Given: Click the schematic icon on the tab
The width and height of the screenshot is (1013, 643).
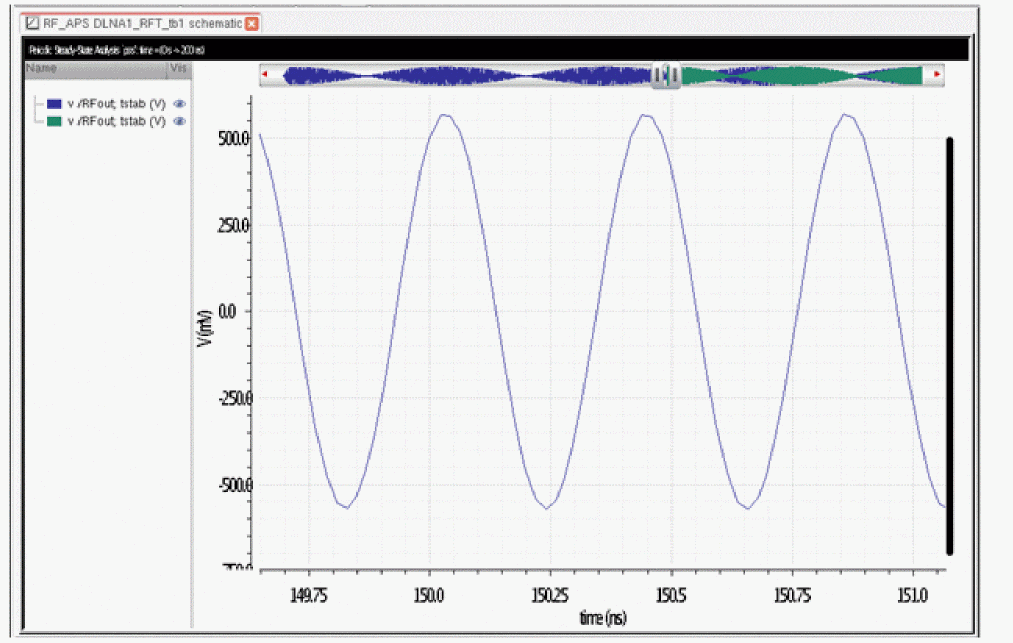Looking at the screenshot, I should tap(32, 23).
